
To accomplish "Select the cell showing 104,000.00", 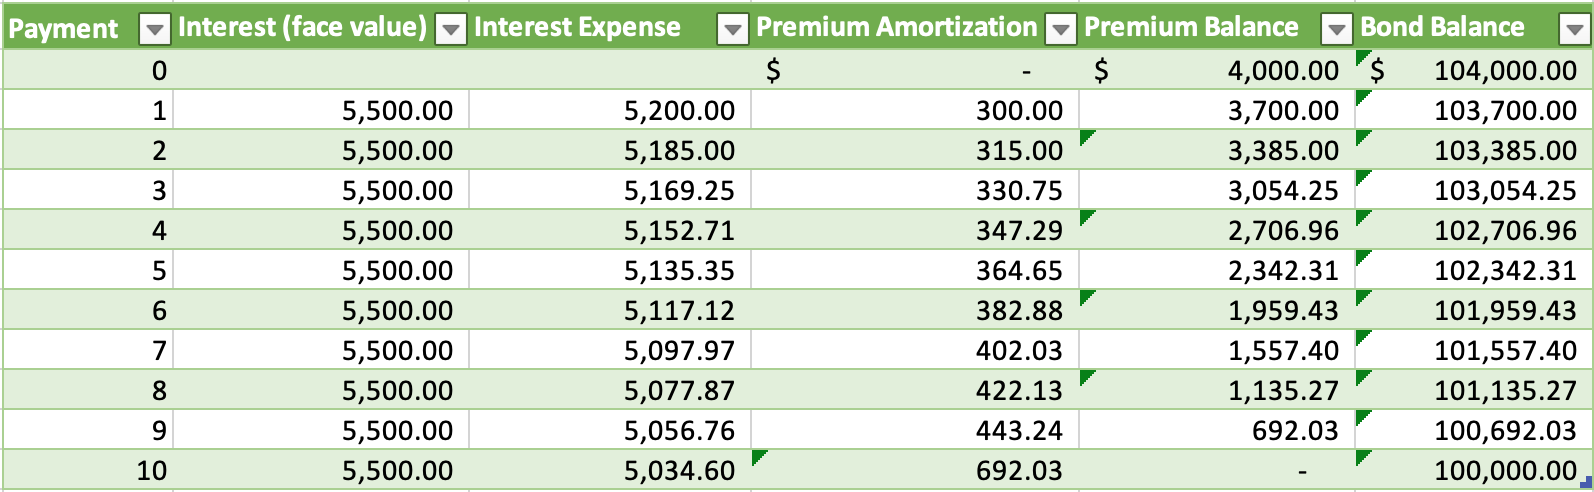I will pyautogui.click(x=1504, y=70).
